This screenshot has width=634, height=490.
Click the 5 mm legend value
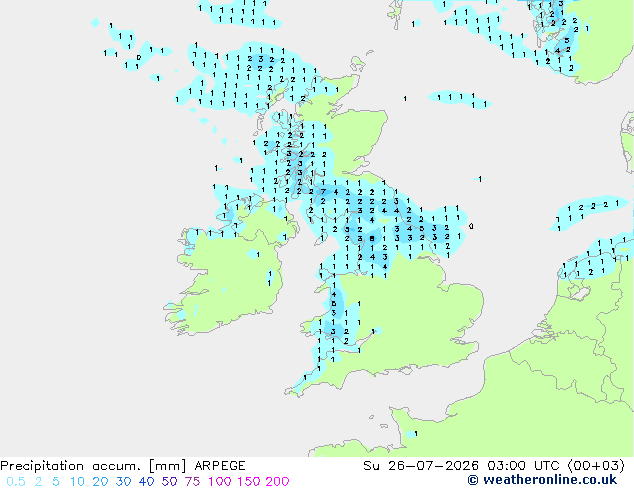pos(56,482)
